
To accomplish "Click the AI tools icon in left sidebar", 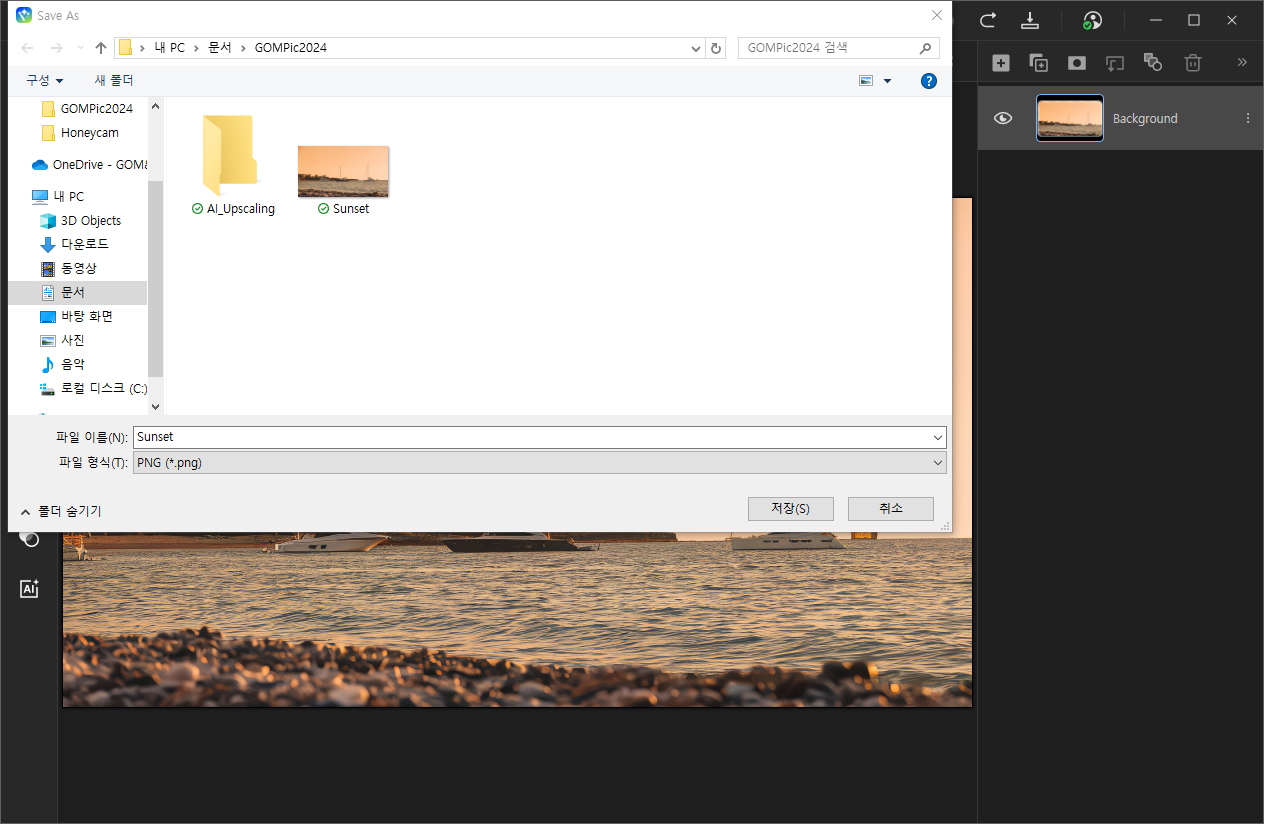I will (x=29, y=589).
